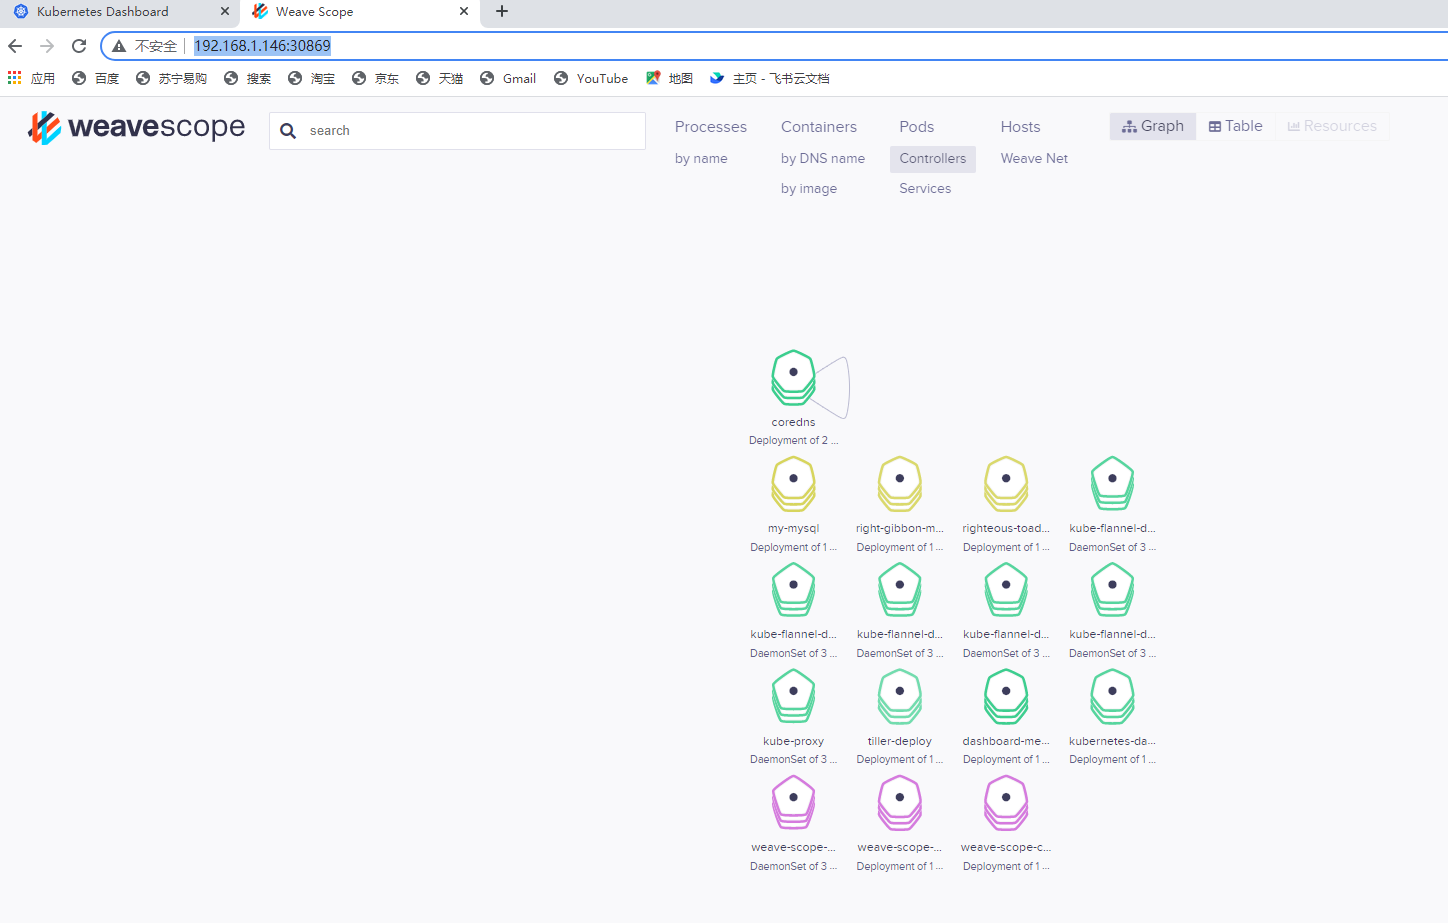Click the not secure warning icon

coord(119,46)
